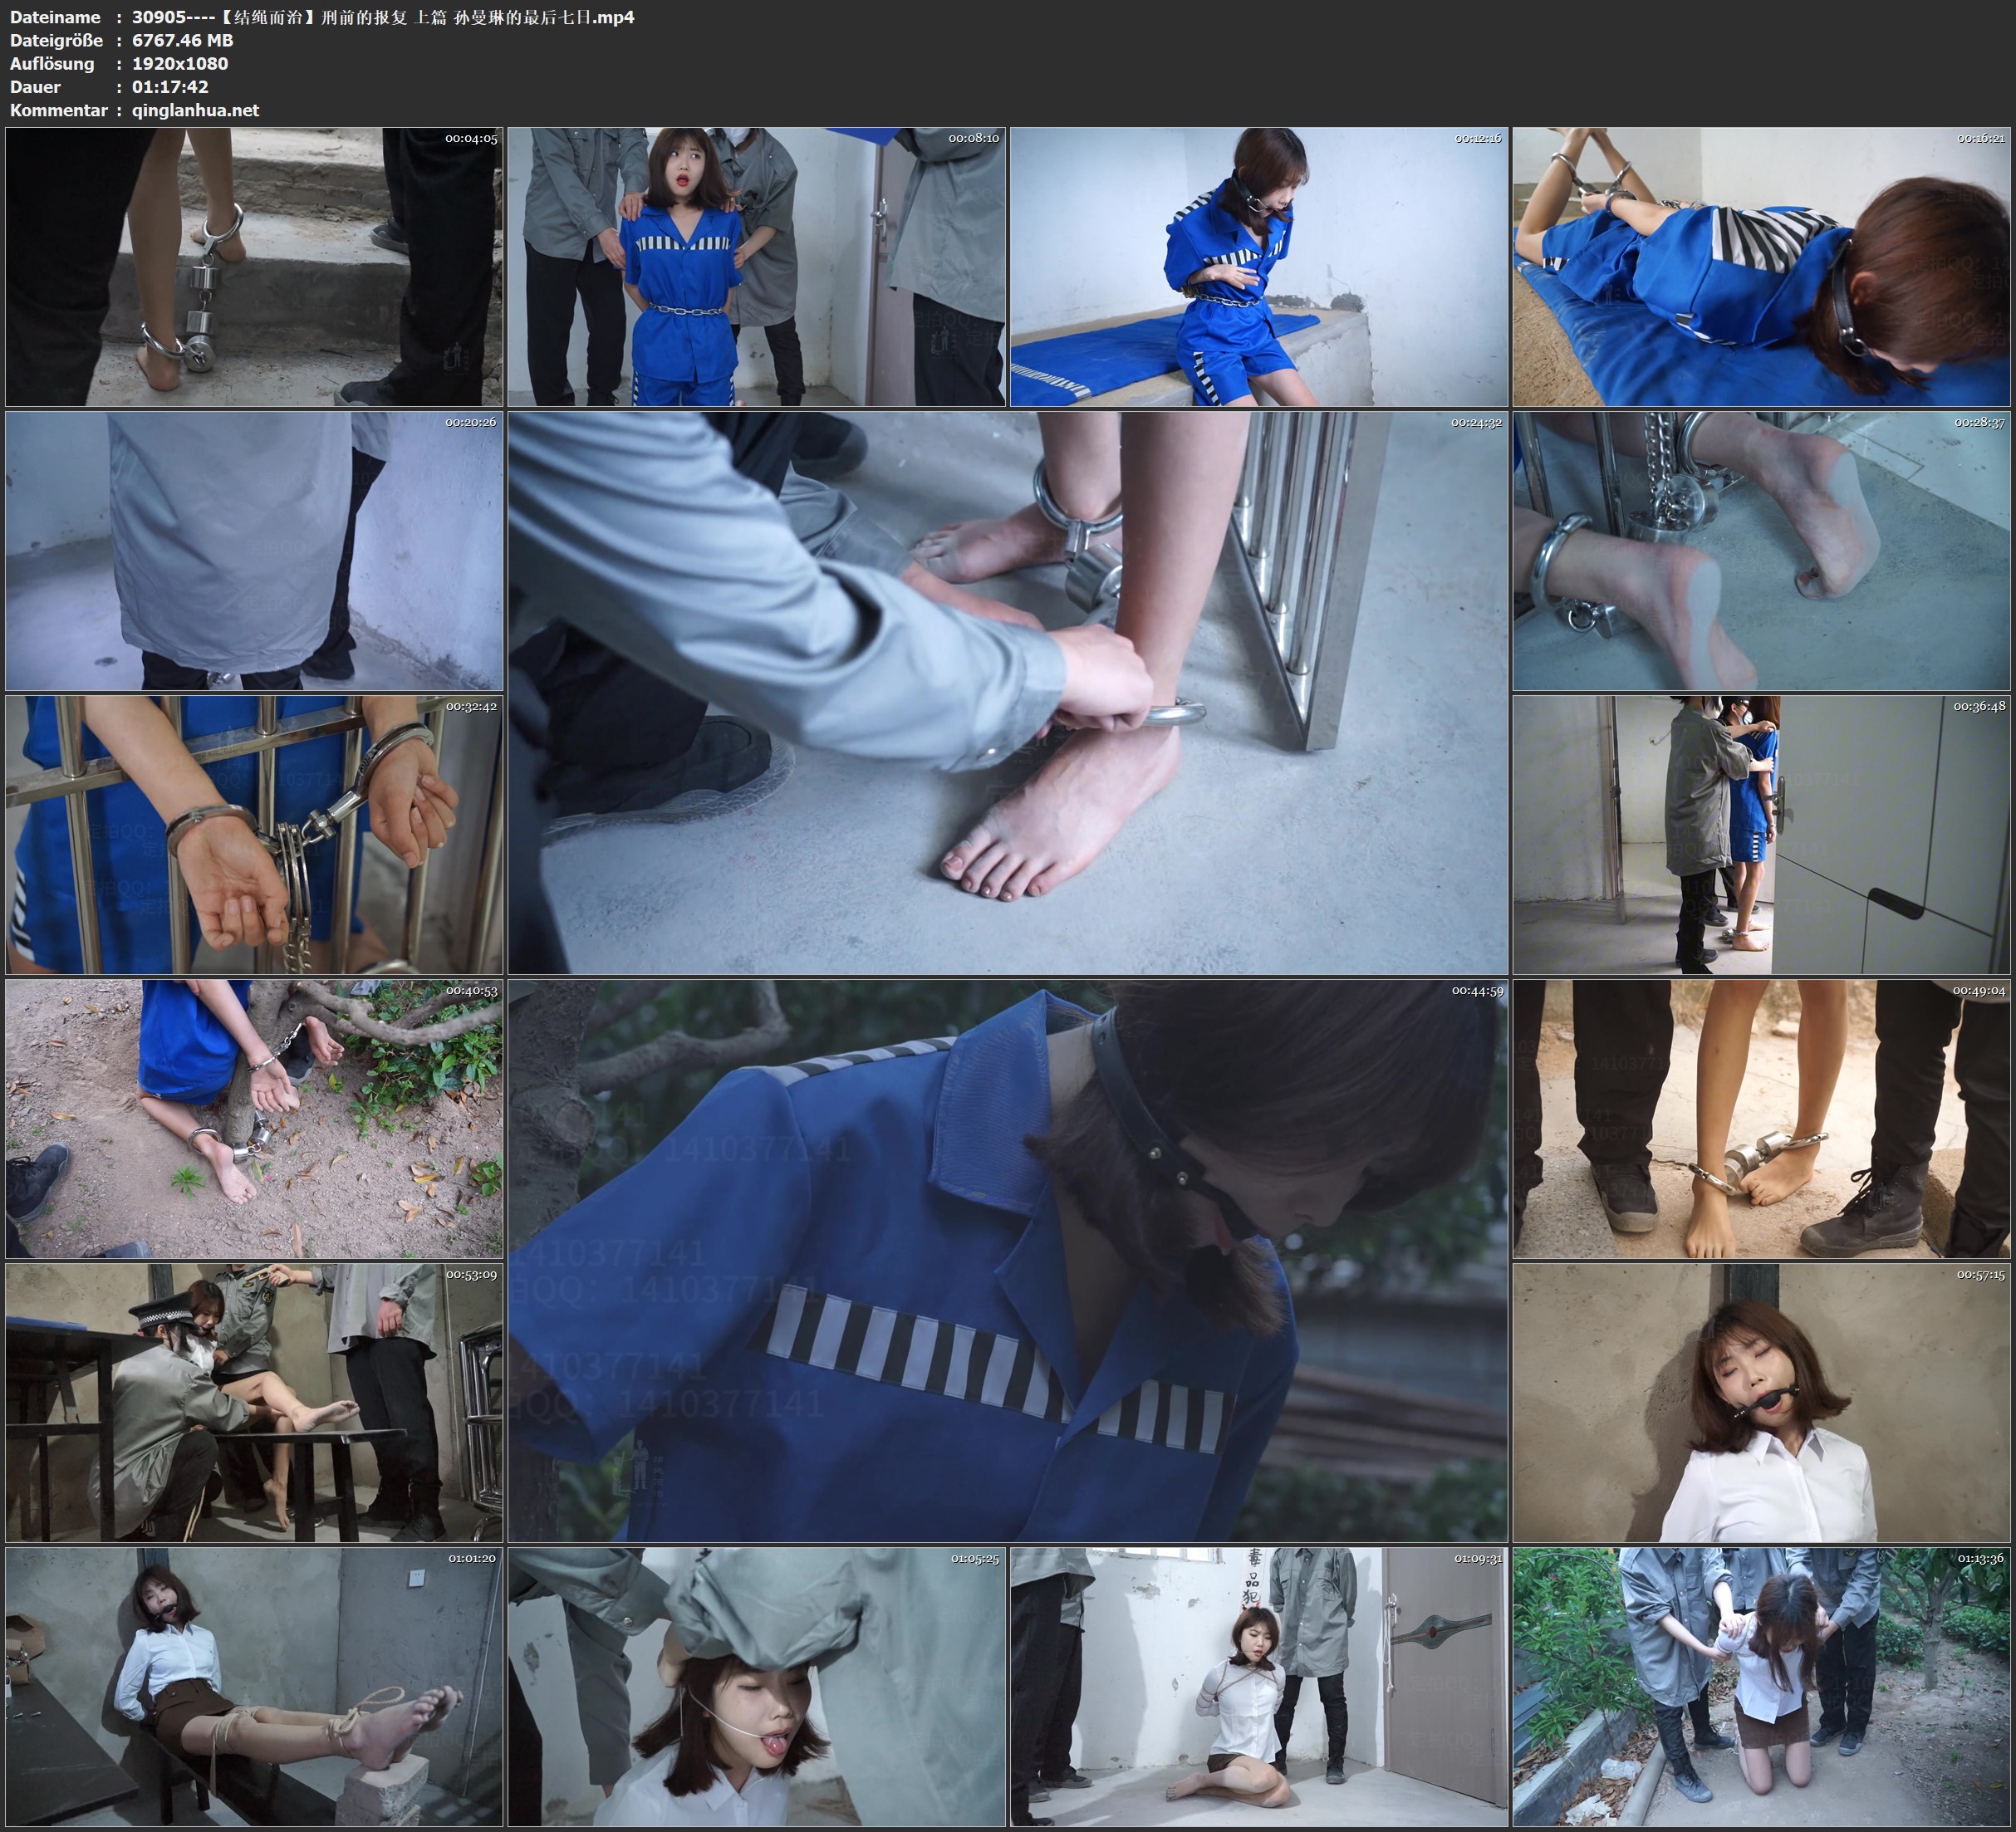Click the Dateiname text line
The height and width of the screenshot is (1832, 2016).
(322, 17)
